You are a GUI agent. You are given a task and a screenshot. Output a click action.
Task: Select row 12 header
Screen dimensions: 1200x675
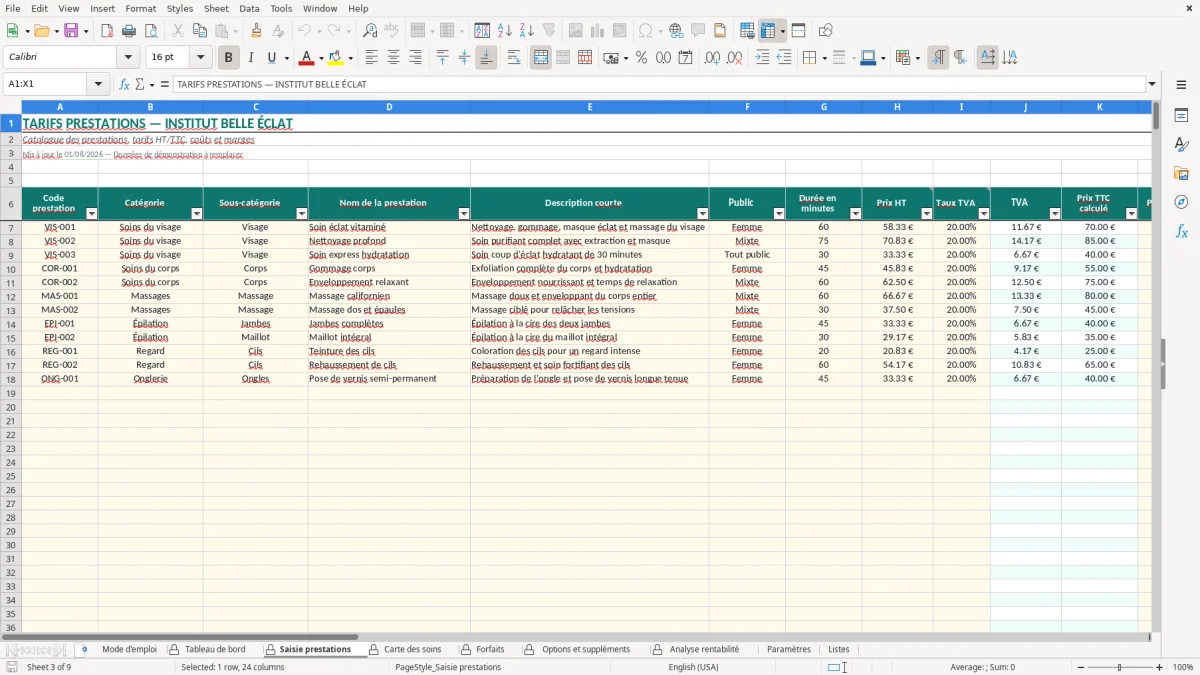pyautogui.click(x=11, y=296)
